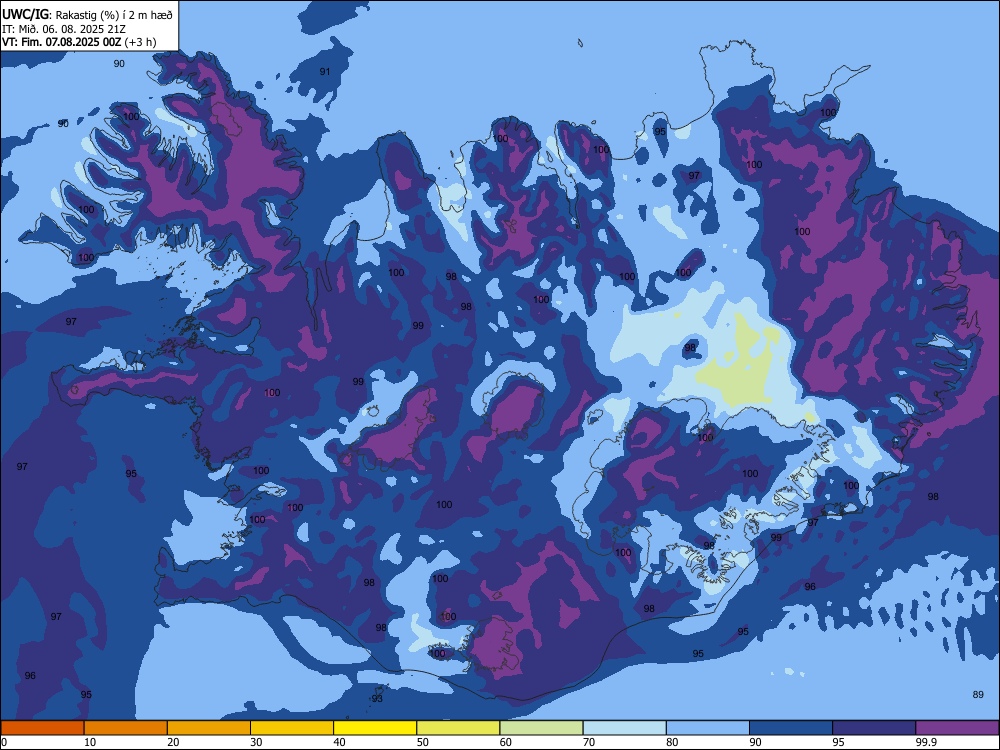
Task: Click the medium blue 90–95 legend swatch
Action: [791, 728]
